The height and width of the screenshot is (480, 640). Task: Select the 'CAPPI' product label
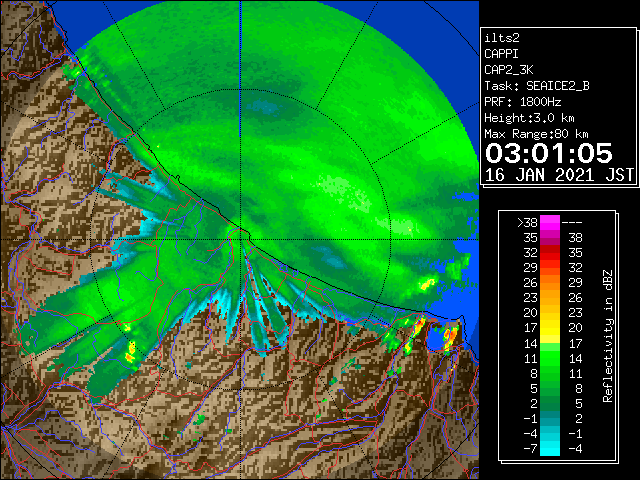point(501,54)
